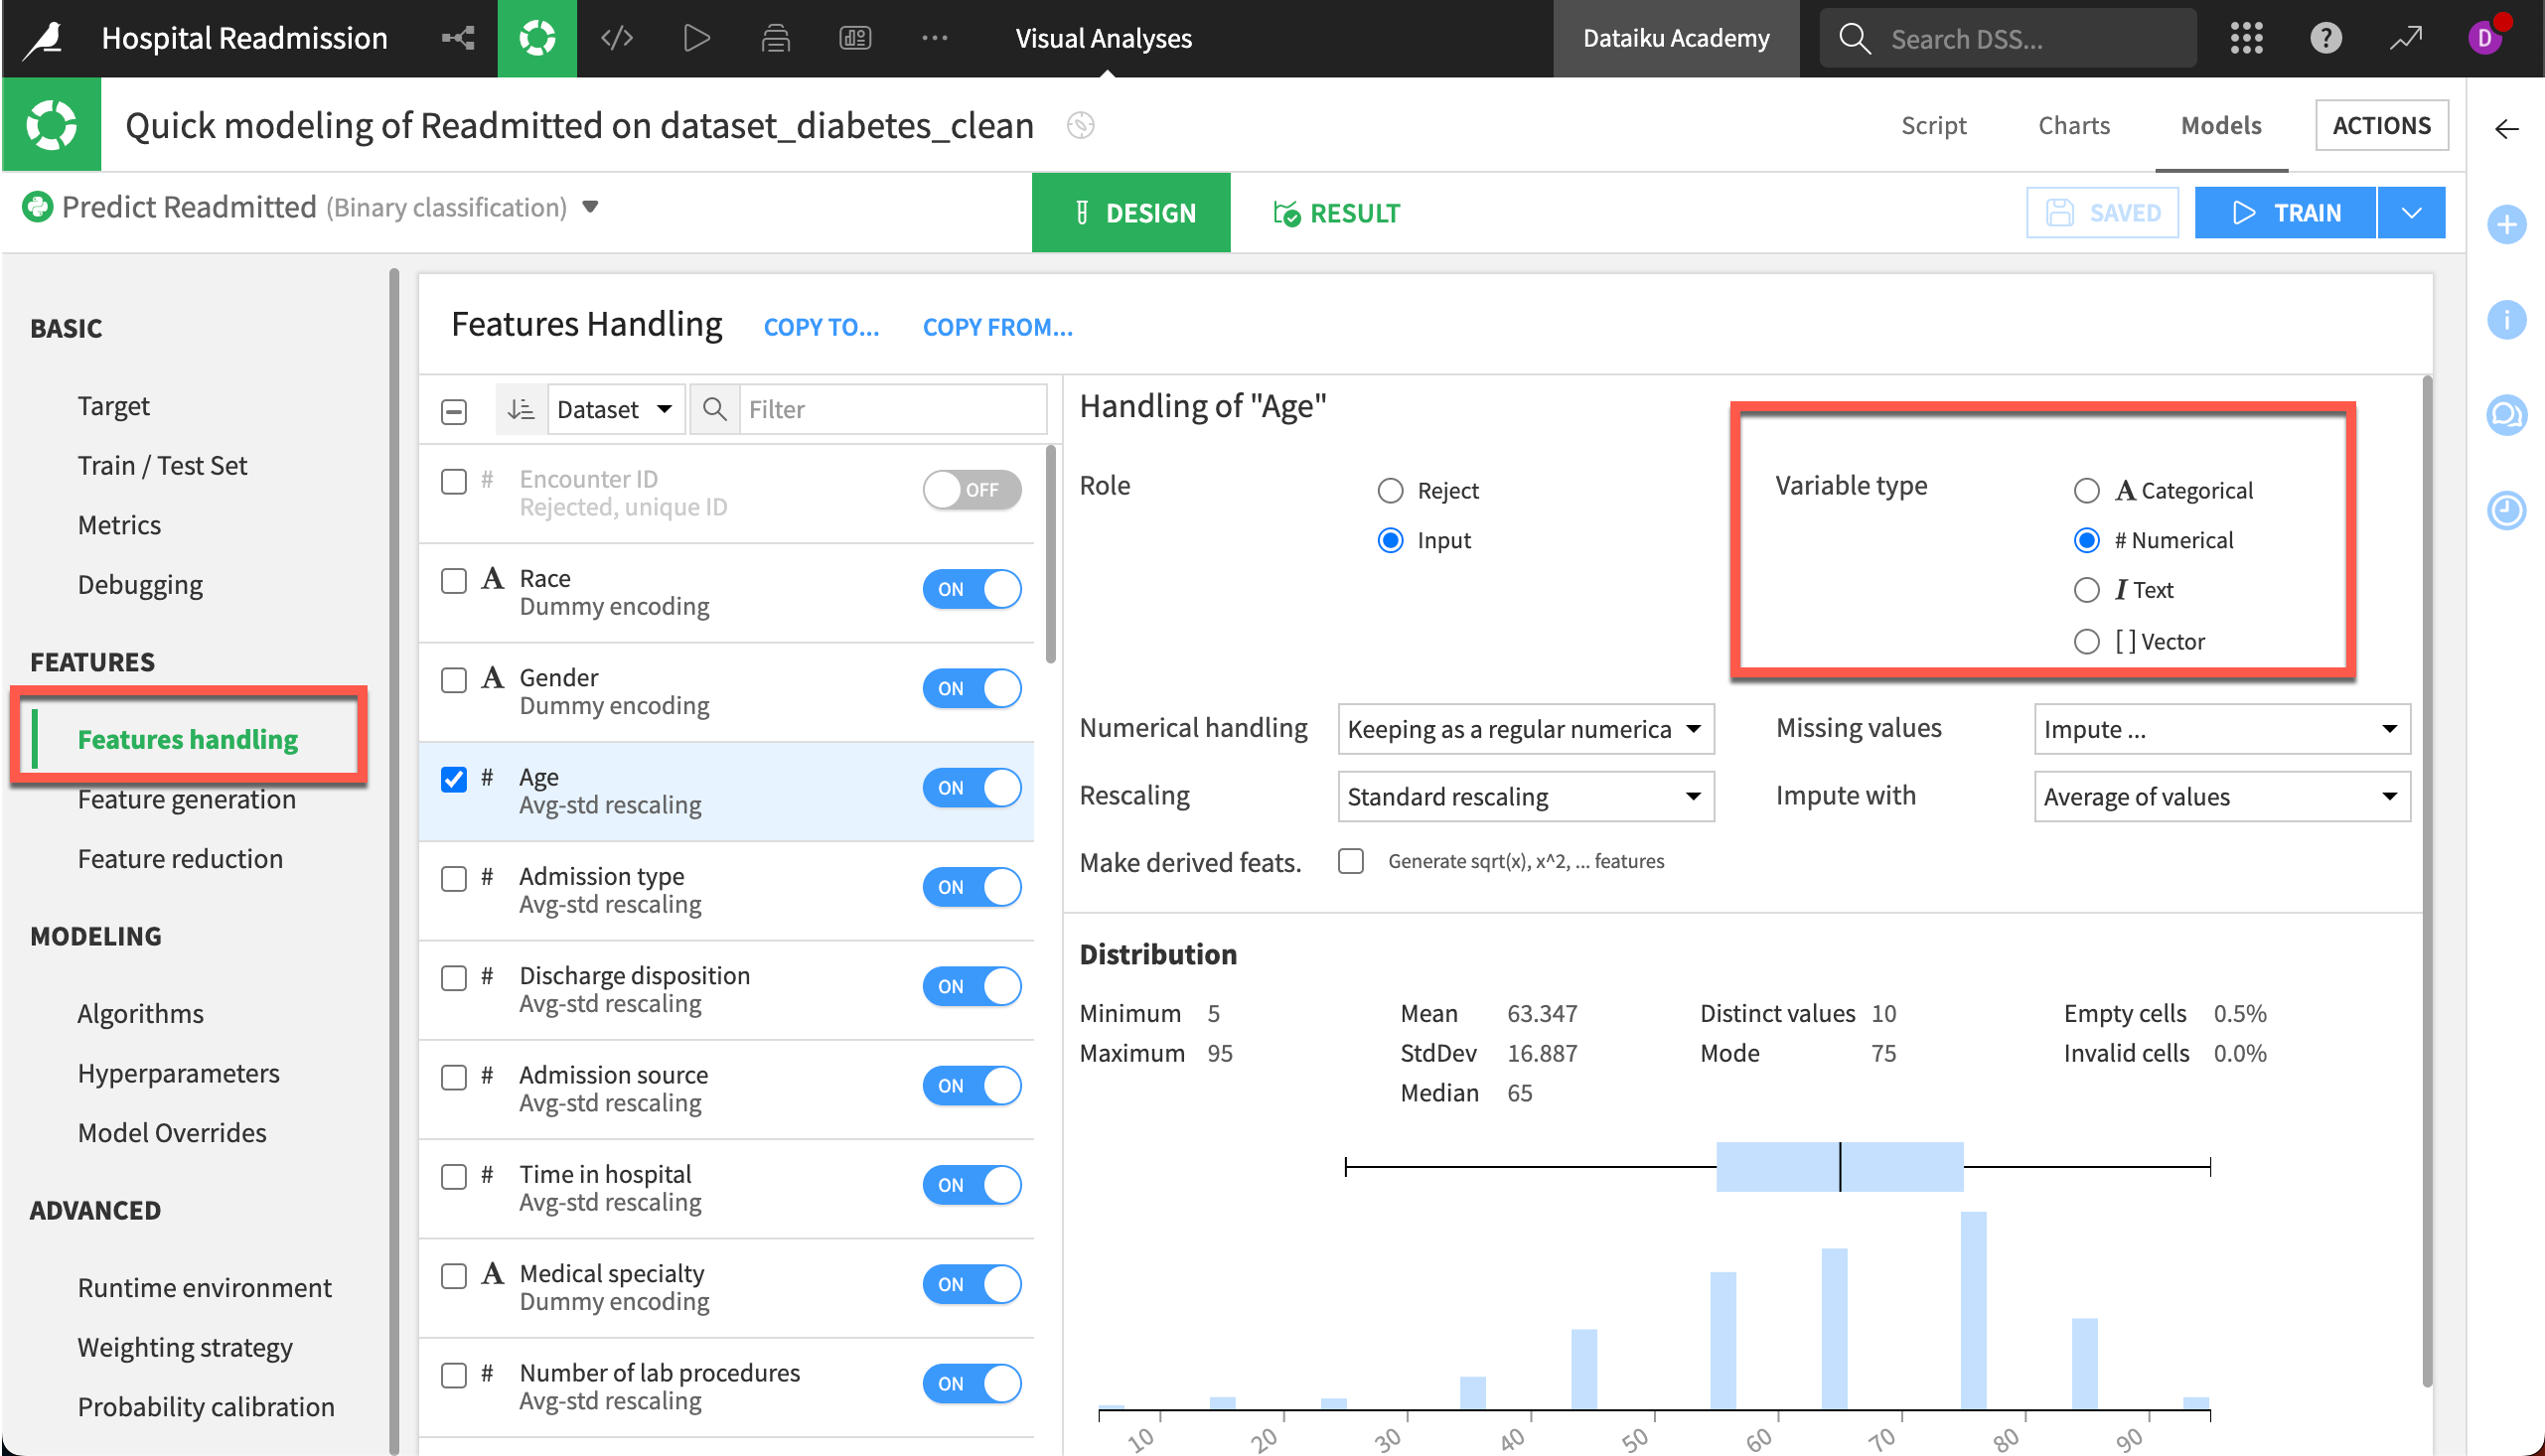
Task: Open the Train button arrow menu
Action: tap(2411, 212)
